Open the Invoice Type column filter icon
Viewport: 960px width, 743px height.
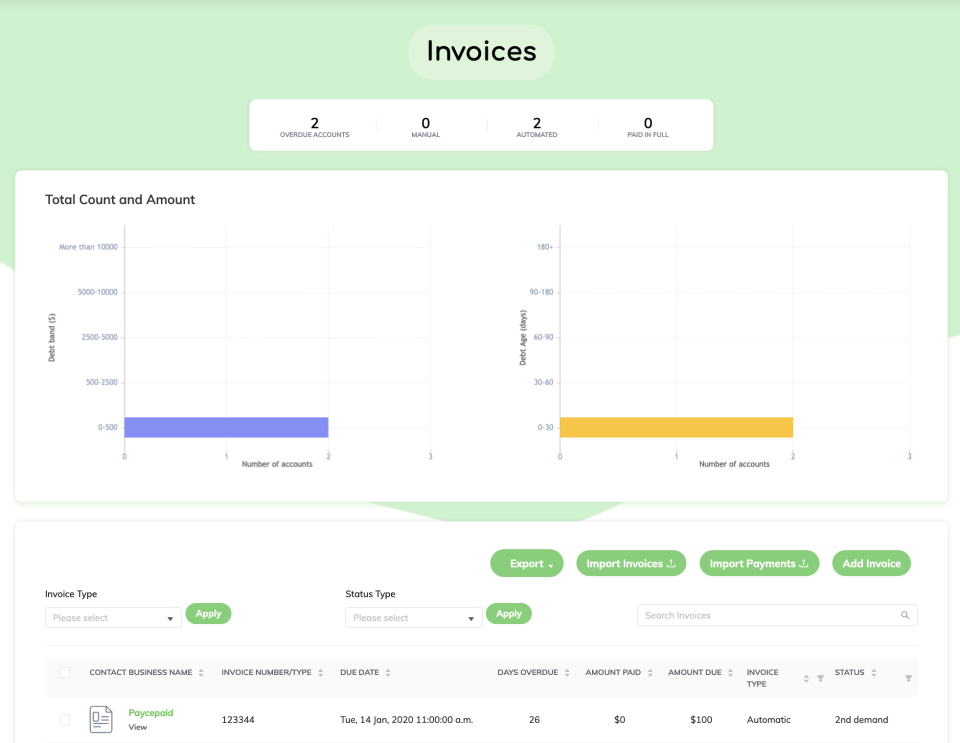pyautogui.click(x=820, y=678)
